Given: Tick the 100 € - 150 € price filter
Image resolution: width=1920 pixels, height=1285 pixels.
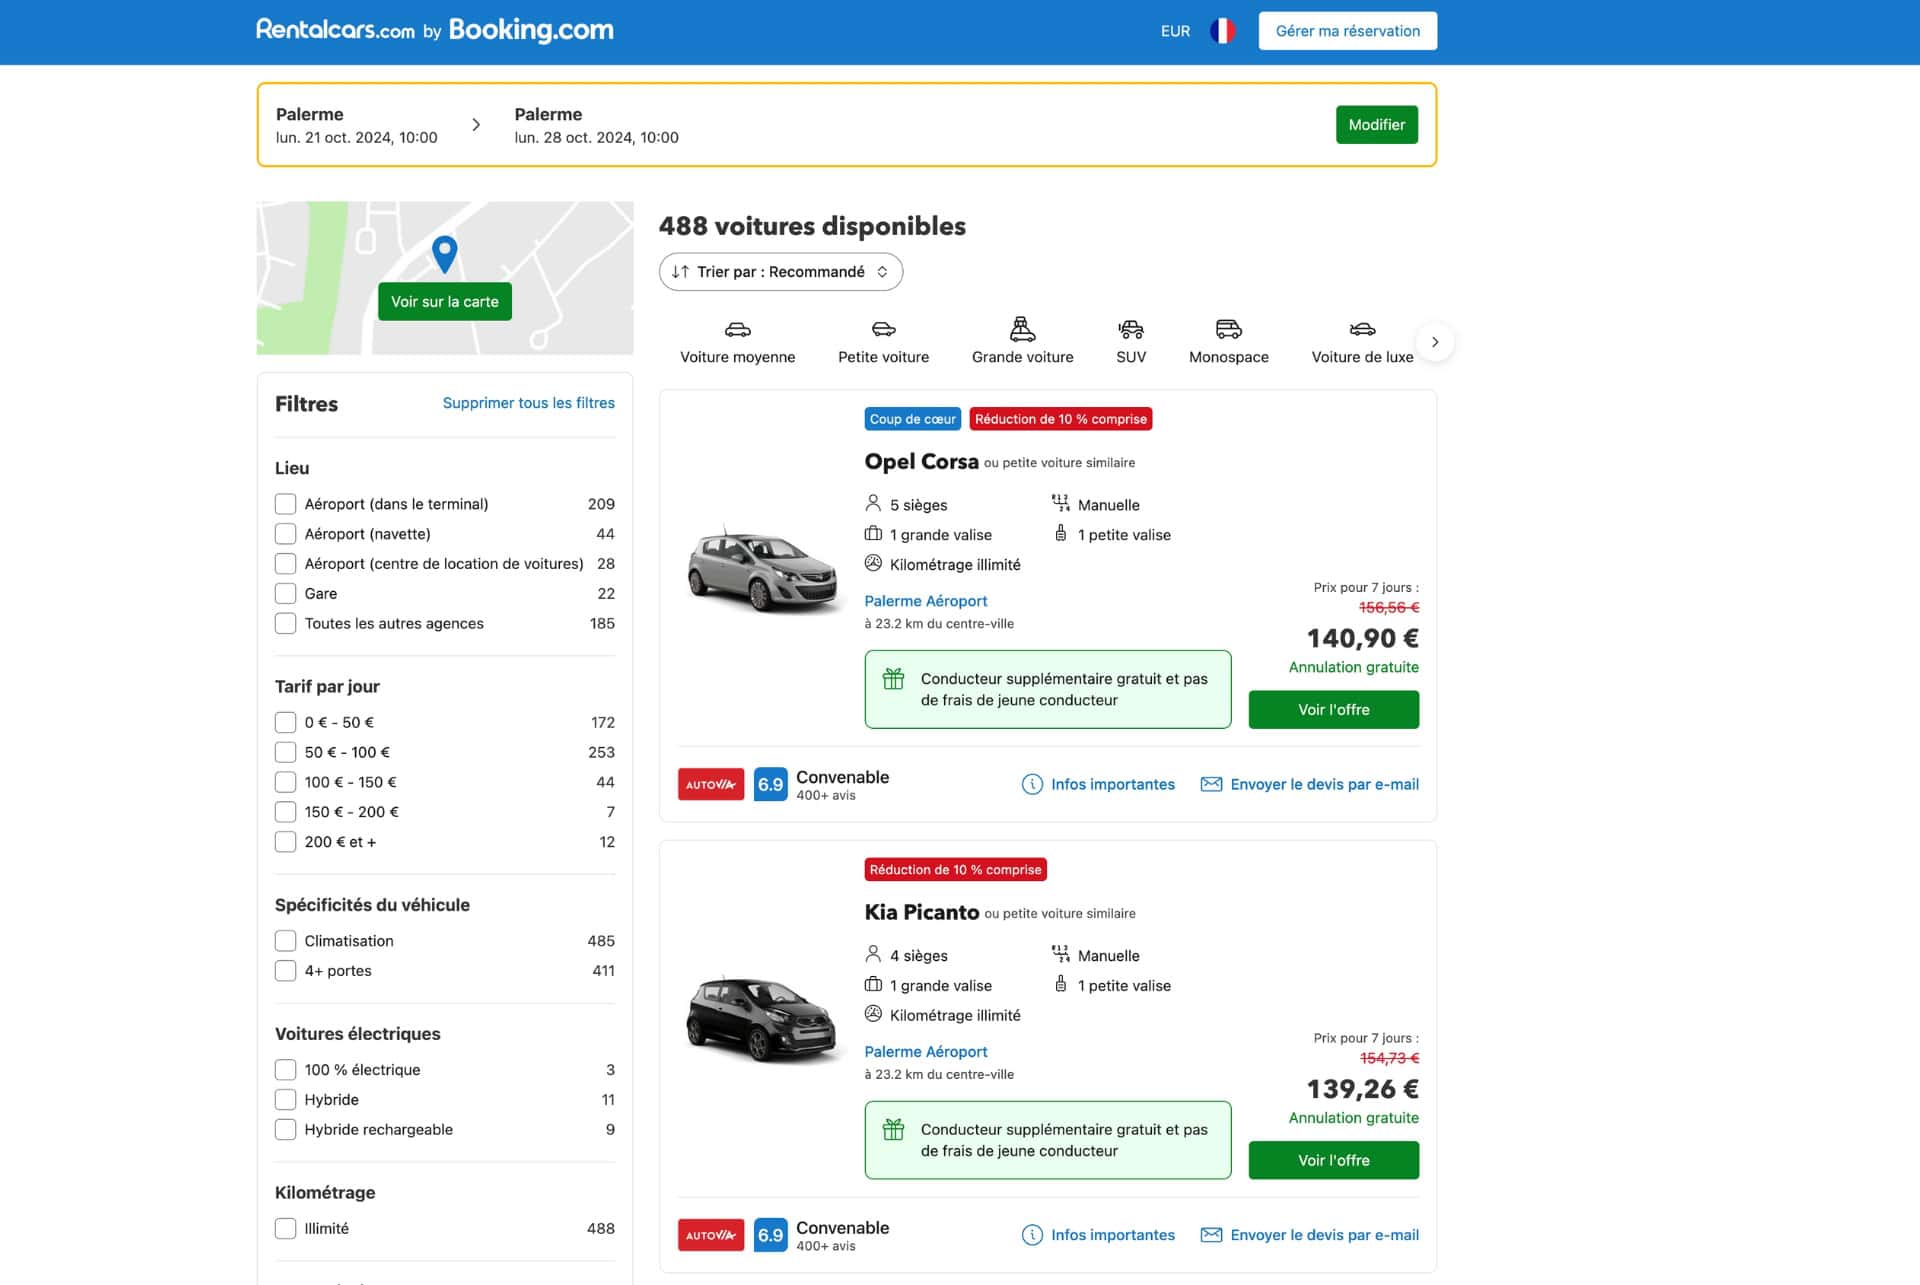Looking at the screenshot, I should coord(285,782).
